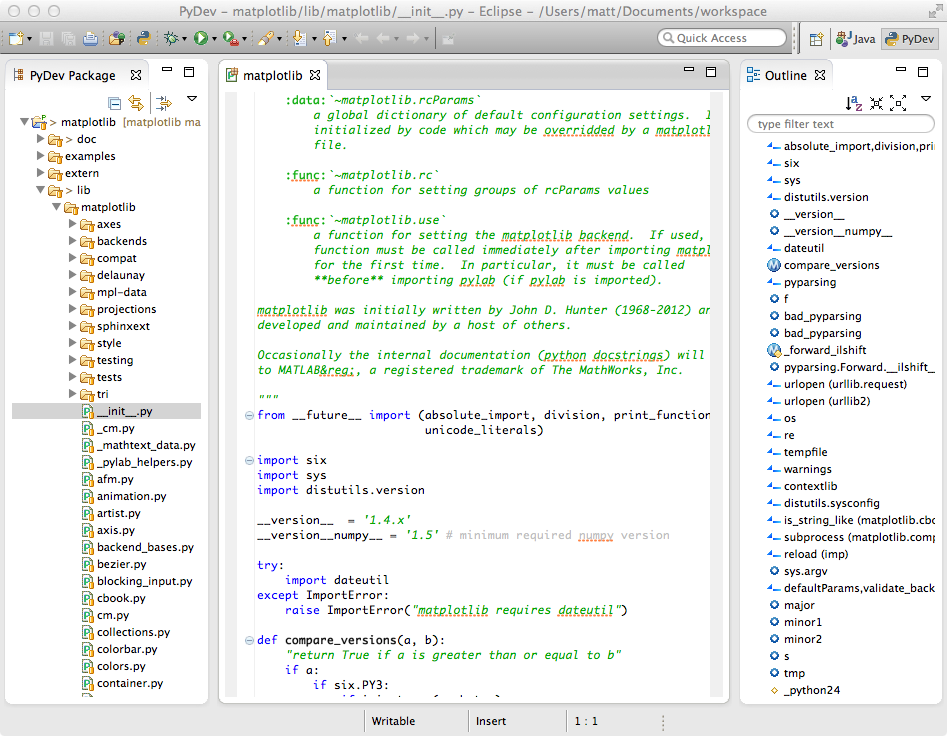The width and height of the screenshot is (947, 736).
Task: Click the Debug bug icon
Action: 171,39
